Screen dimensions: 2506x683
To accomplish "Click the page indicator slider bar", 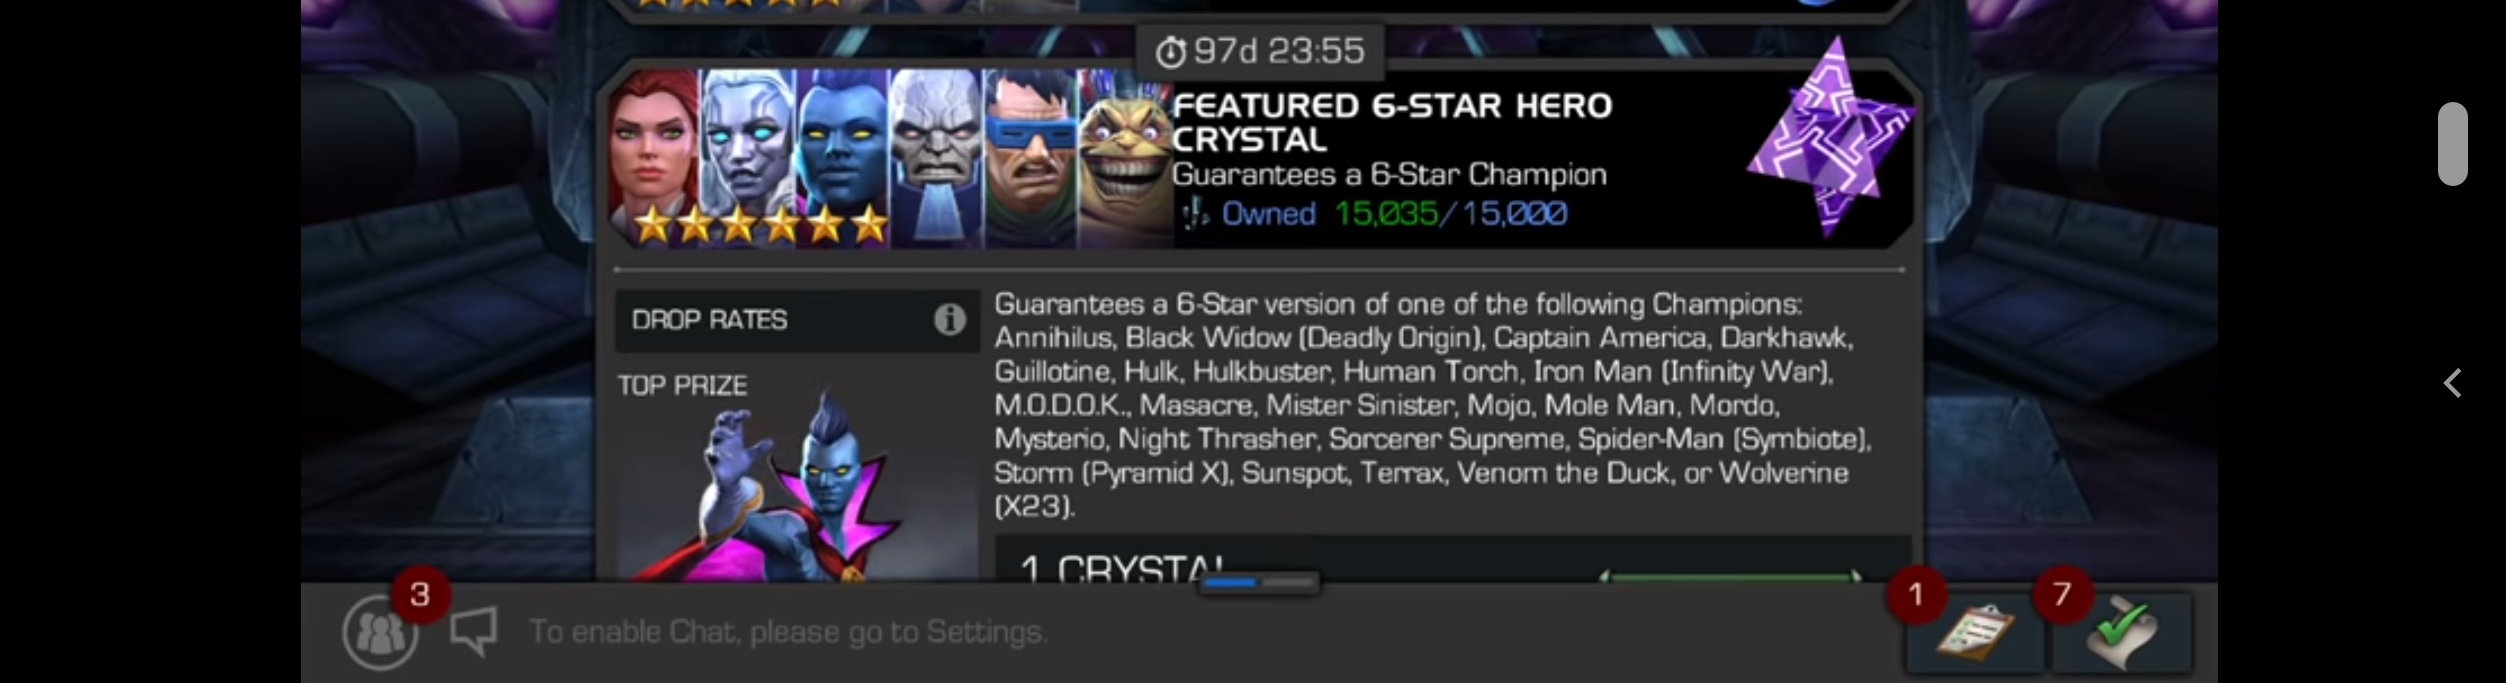I will (x=1259, y=582).
